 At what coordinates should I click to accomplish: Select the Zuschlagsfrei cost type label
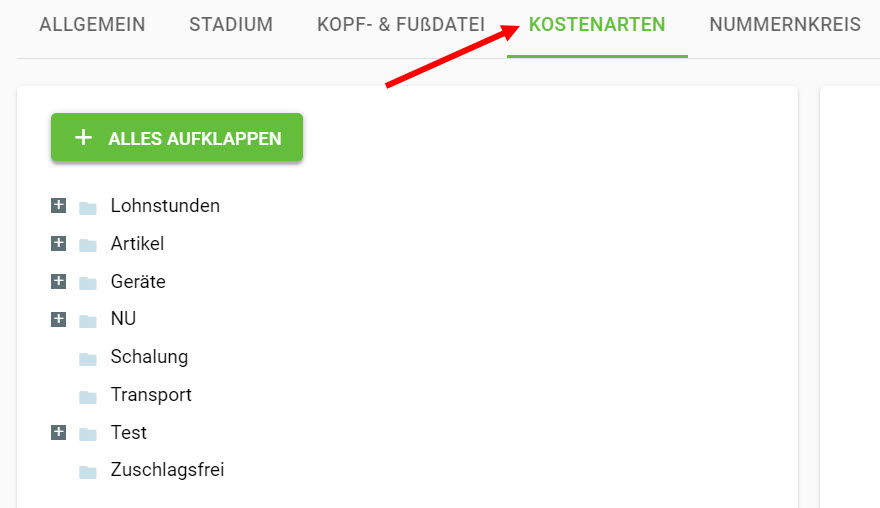(167, 469)
